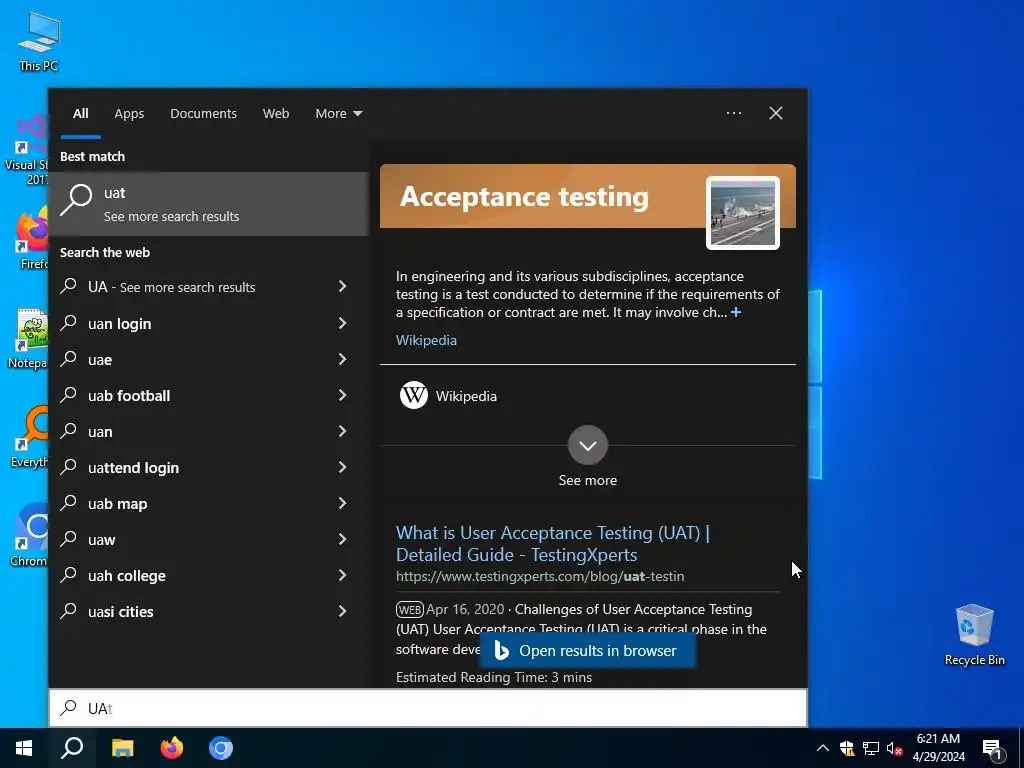1024x768 pixels.
Task: Open the 6:21 AM clock and date
Action: 938,748
